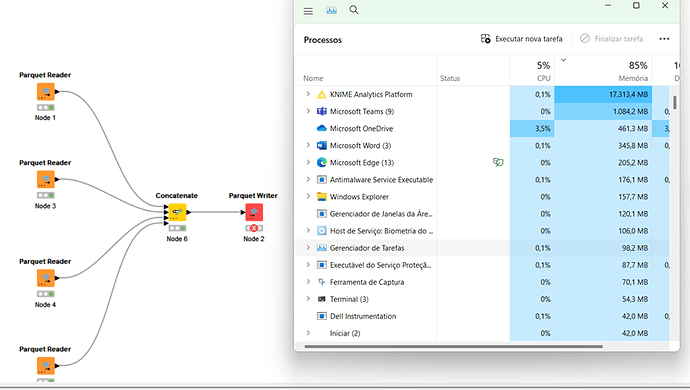The image size is (690, 390).
Task: Click the Parquet Writer node label
Action: tap(253, 195)
